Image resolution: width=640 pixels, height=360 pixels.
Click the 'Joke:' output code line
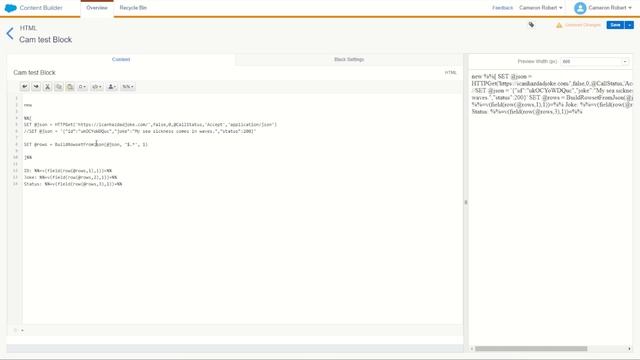tap(70, 177)
